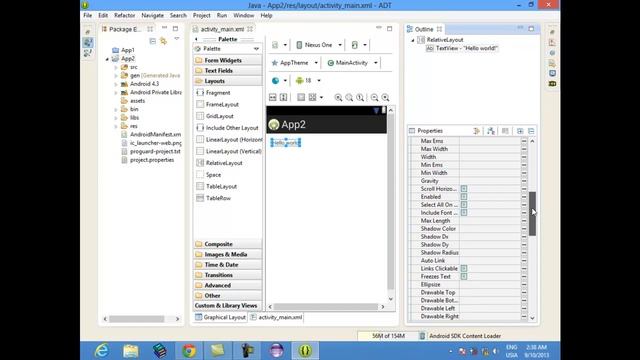Viewport: 640px width, 360px height.
Task: Click Link with Editor icon in Package Explorer
Action: pos(163,41)
